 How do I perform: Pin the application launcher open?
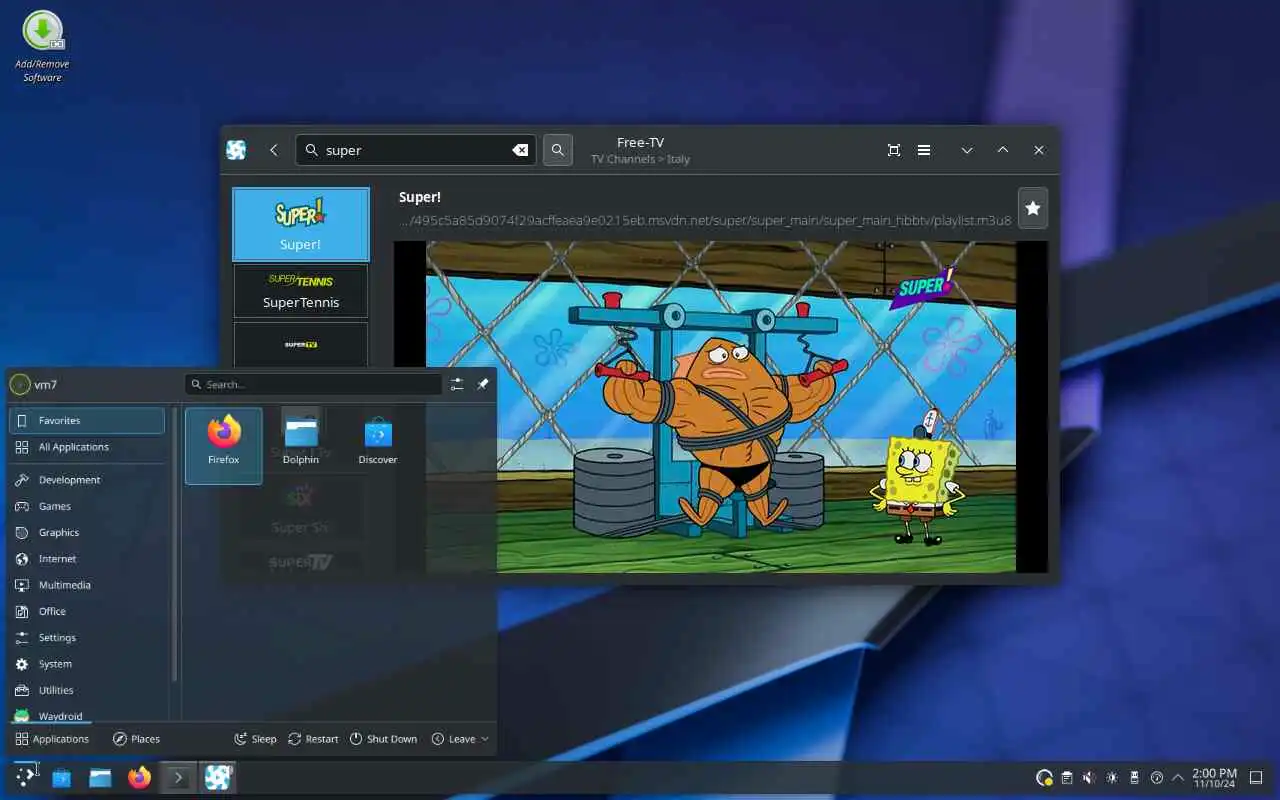482,384
